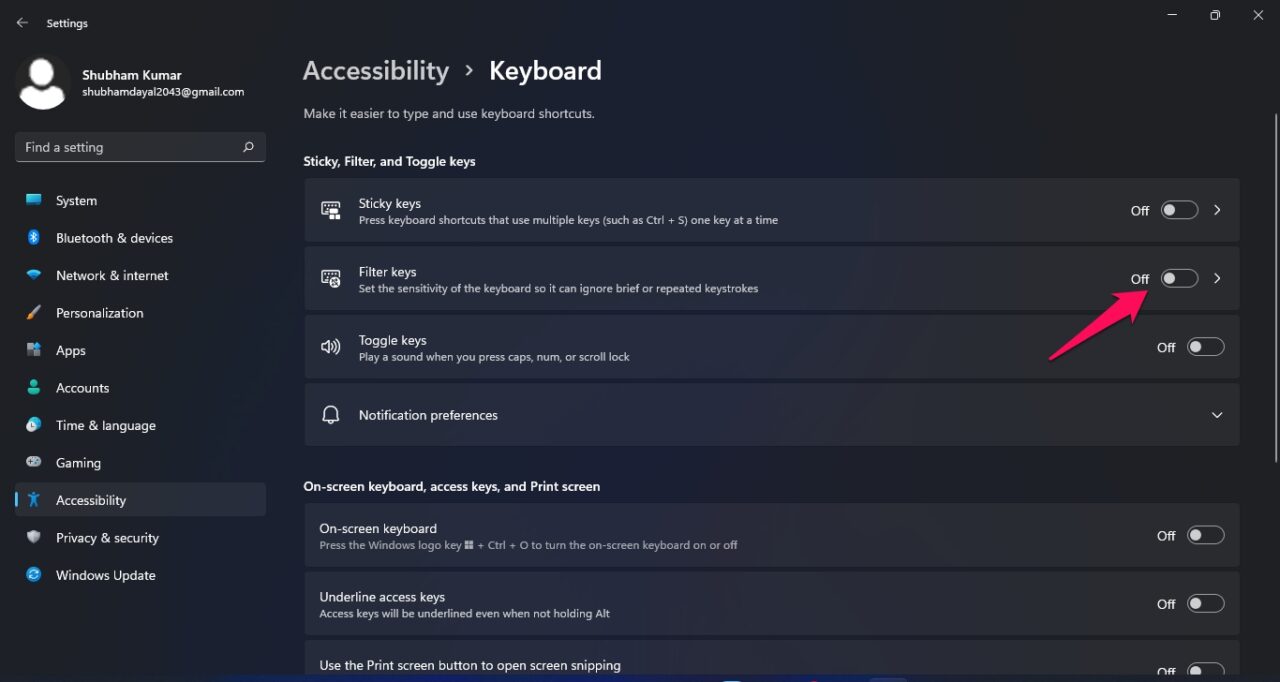Select Privacy & security in sidebar
This screenshot has width=1280, height=682.
pos(107,537)
